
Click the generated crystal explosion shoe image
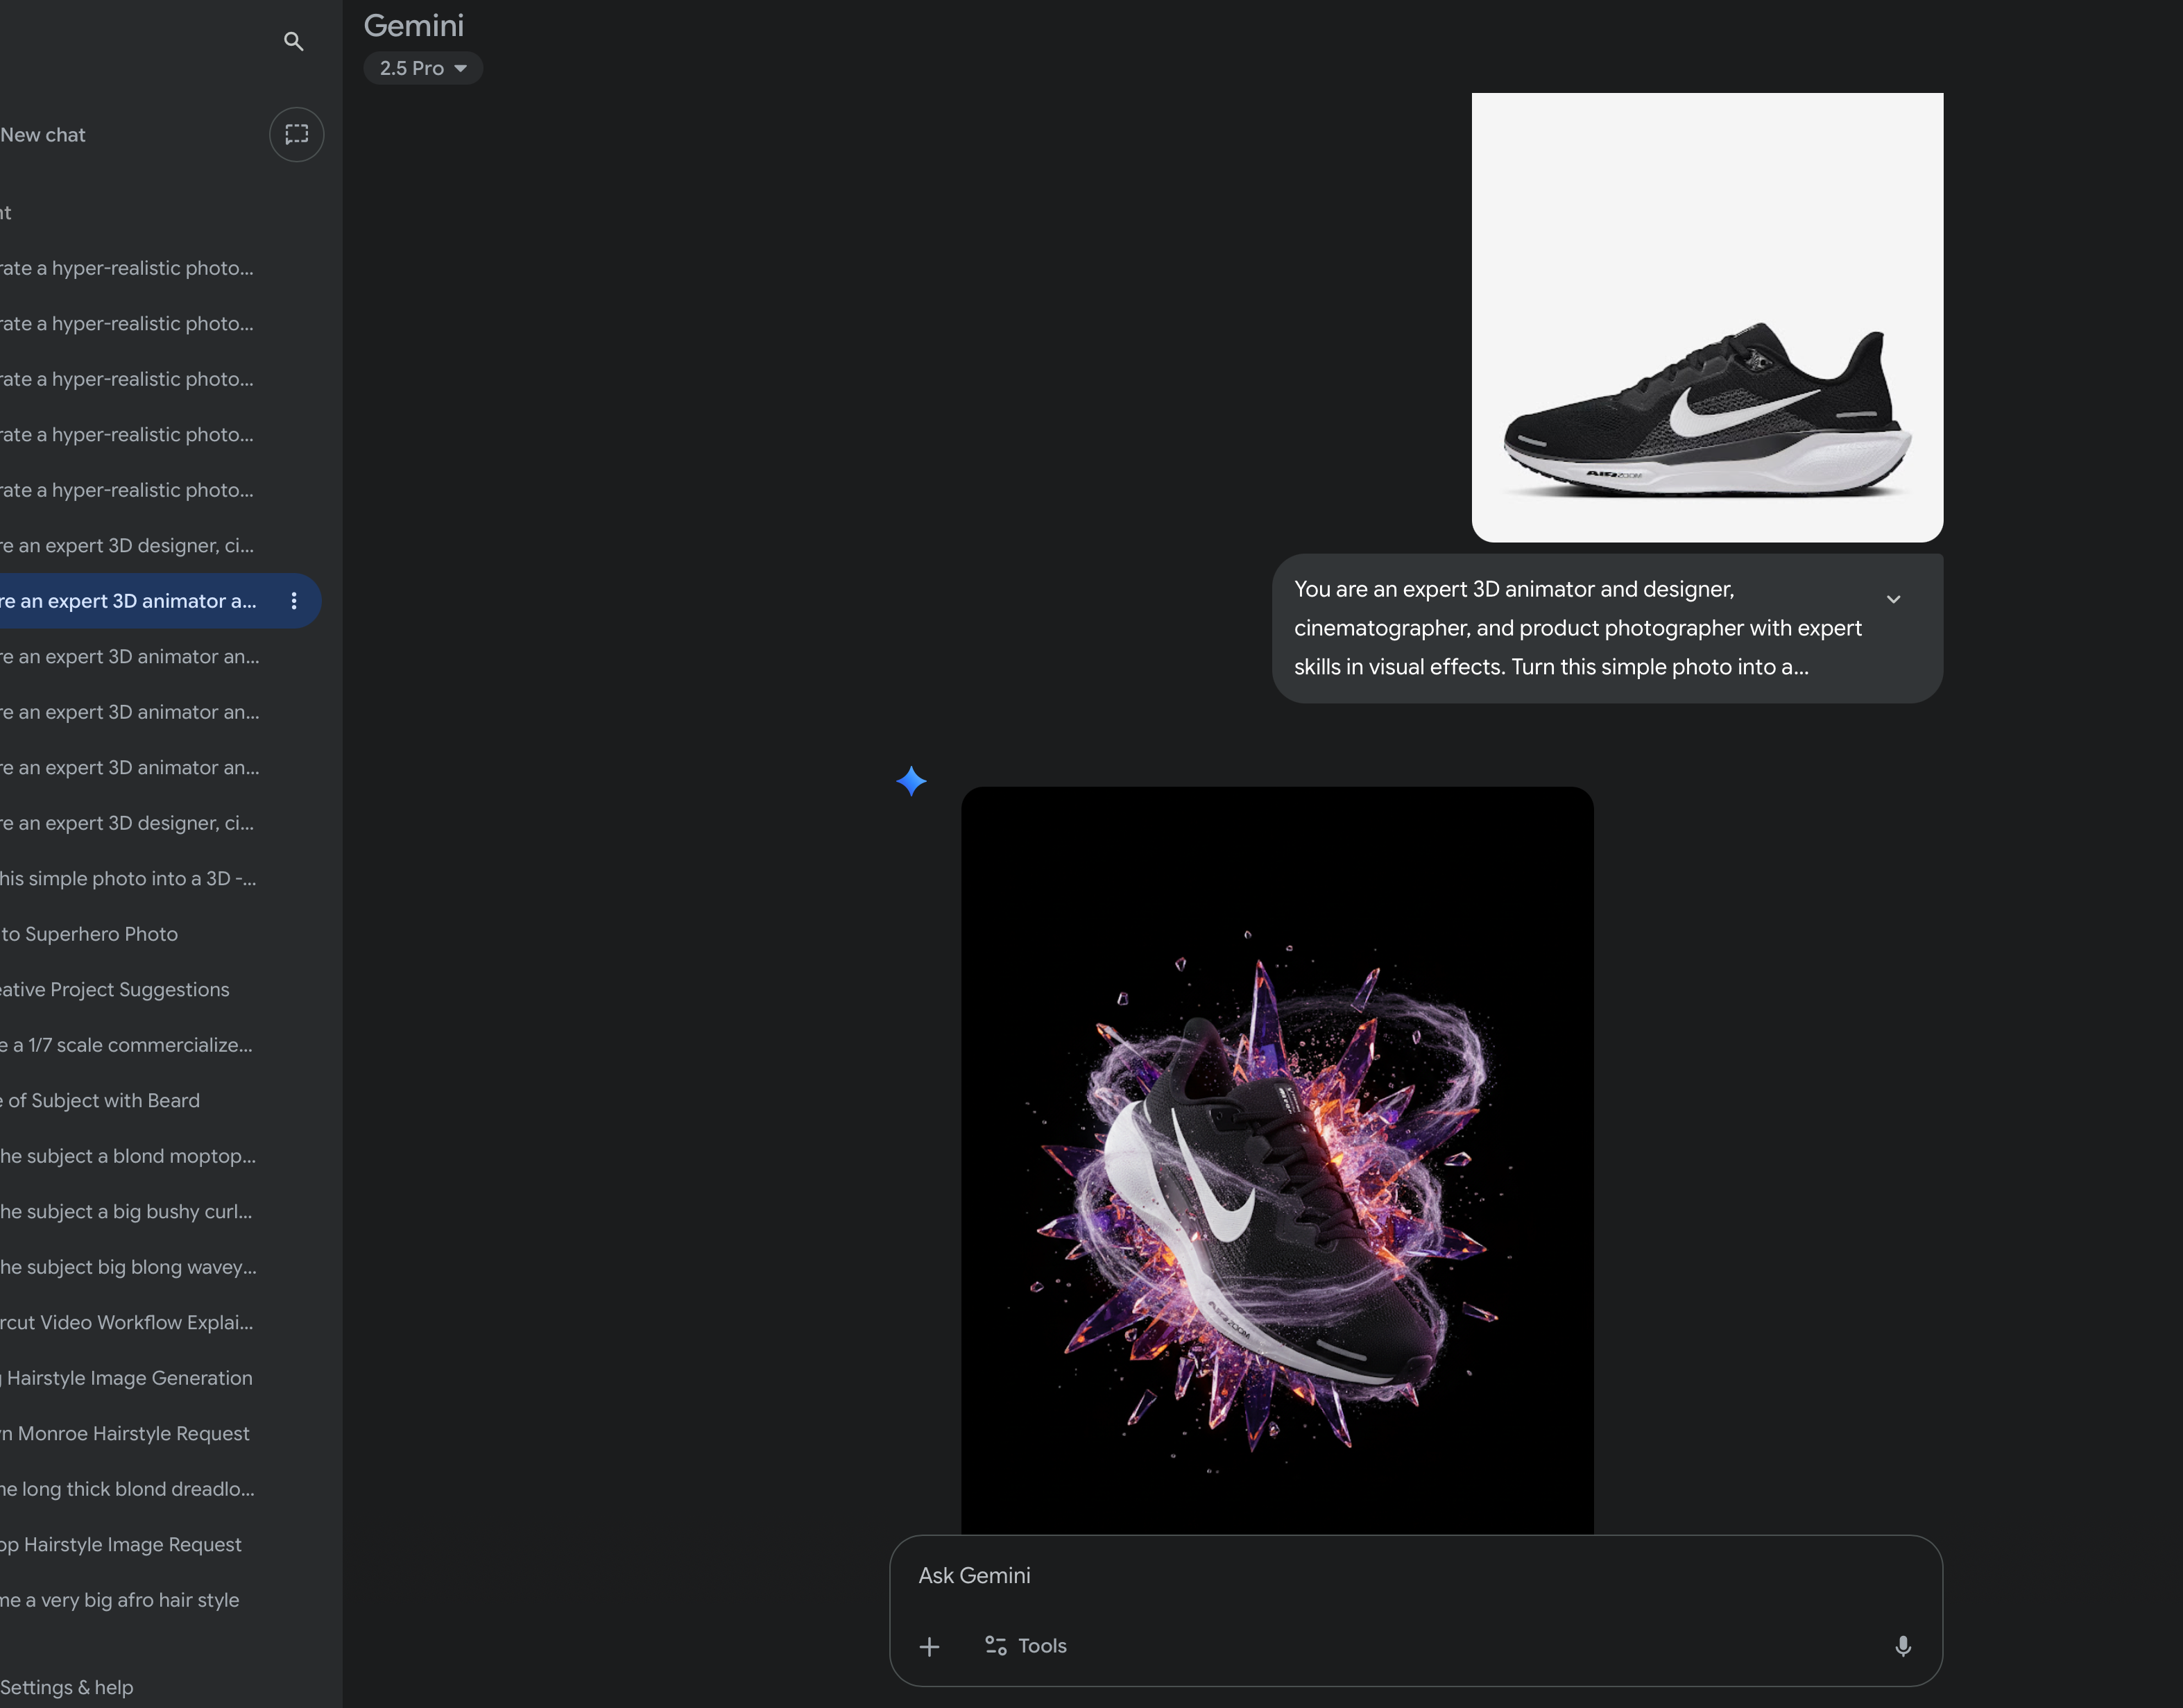[1276, 1160]
